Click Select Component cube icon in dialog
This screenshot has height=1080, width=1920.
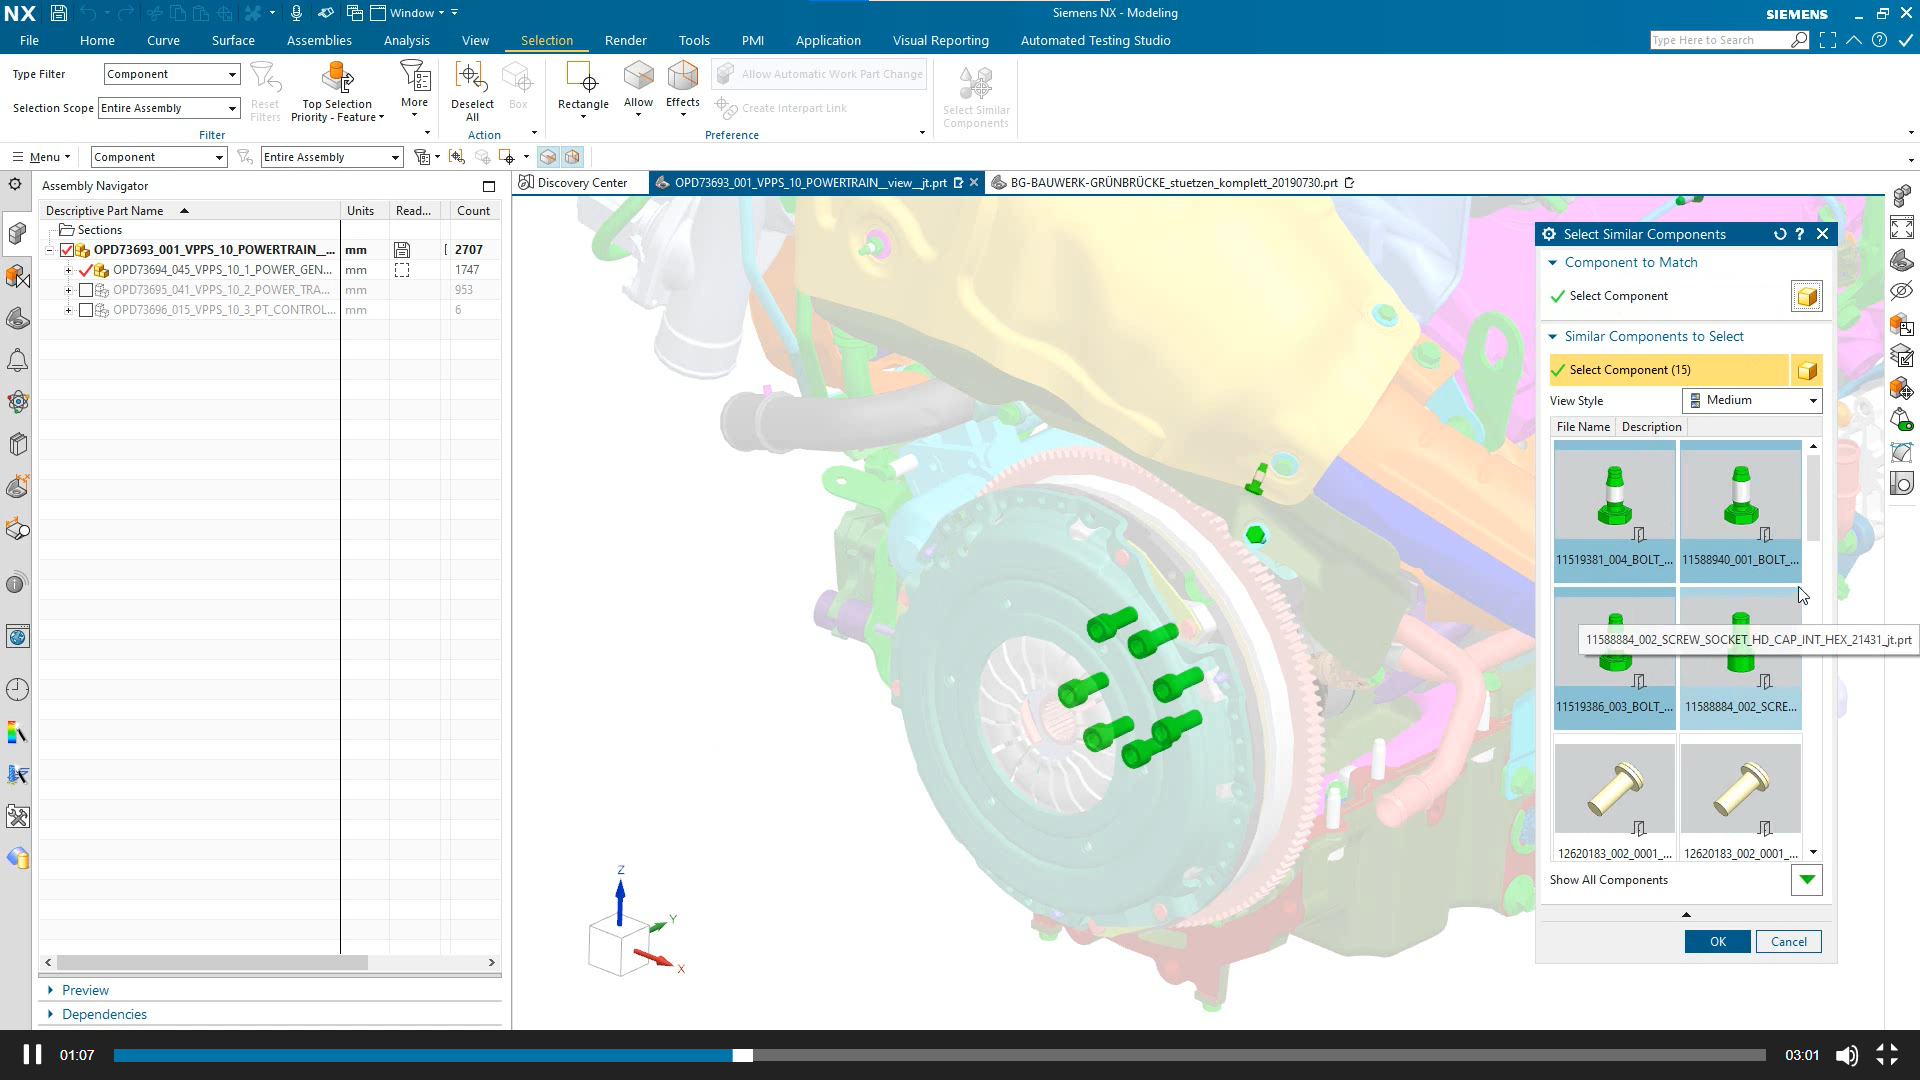(x=1806, y=297)
